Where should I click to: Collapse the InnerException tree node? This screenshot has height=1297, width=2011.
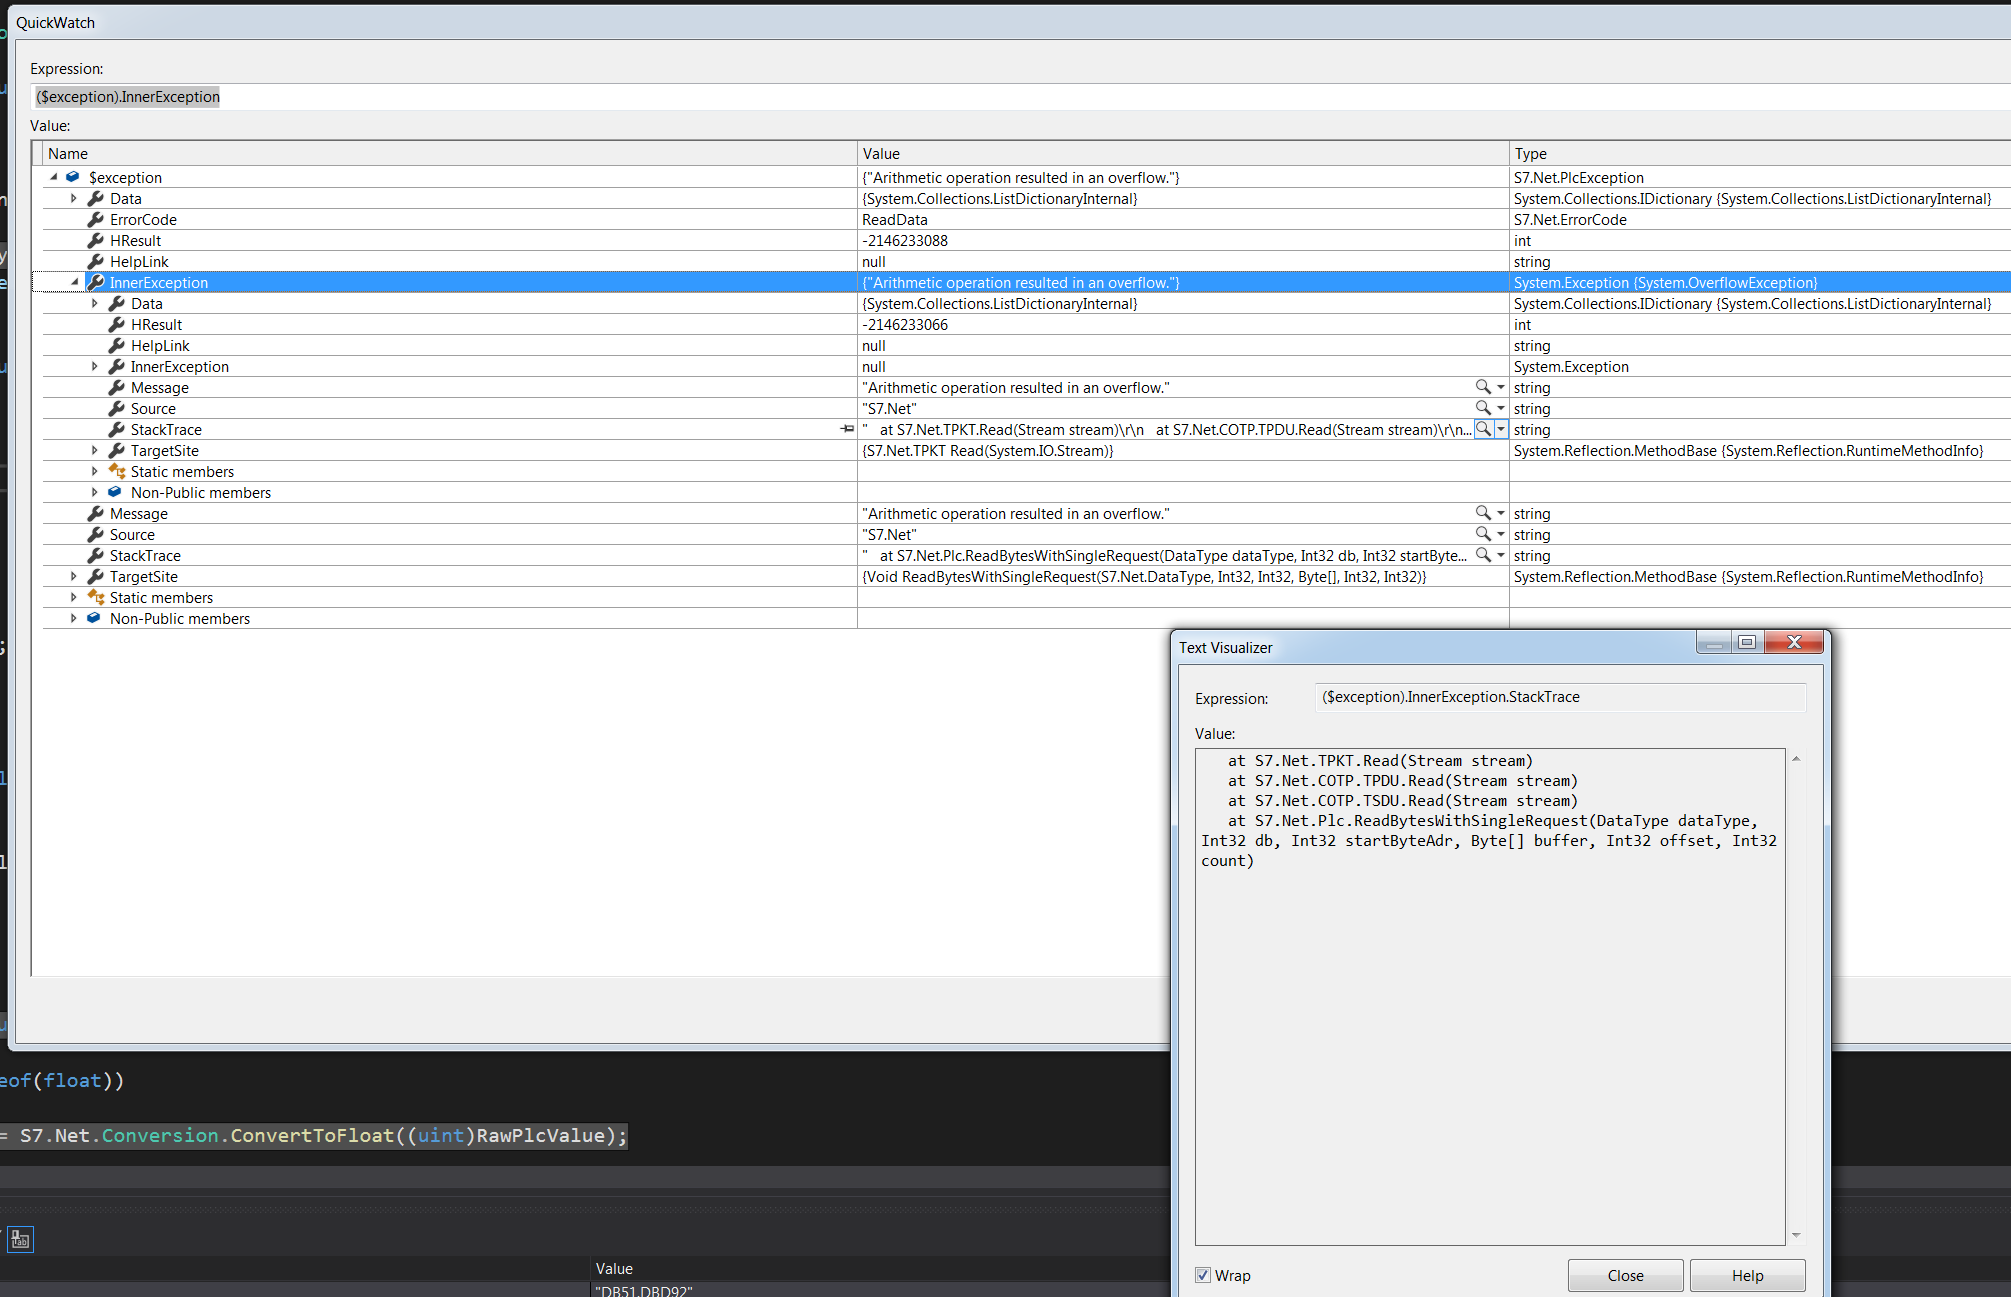pyautogui.click(x=74, y=282)
